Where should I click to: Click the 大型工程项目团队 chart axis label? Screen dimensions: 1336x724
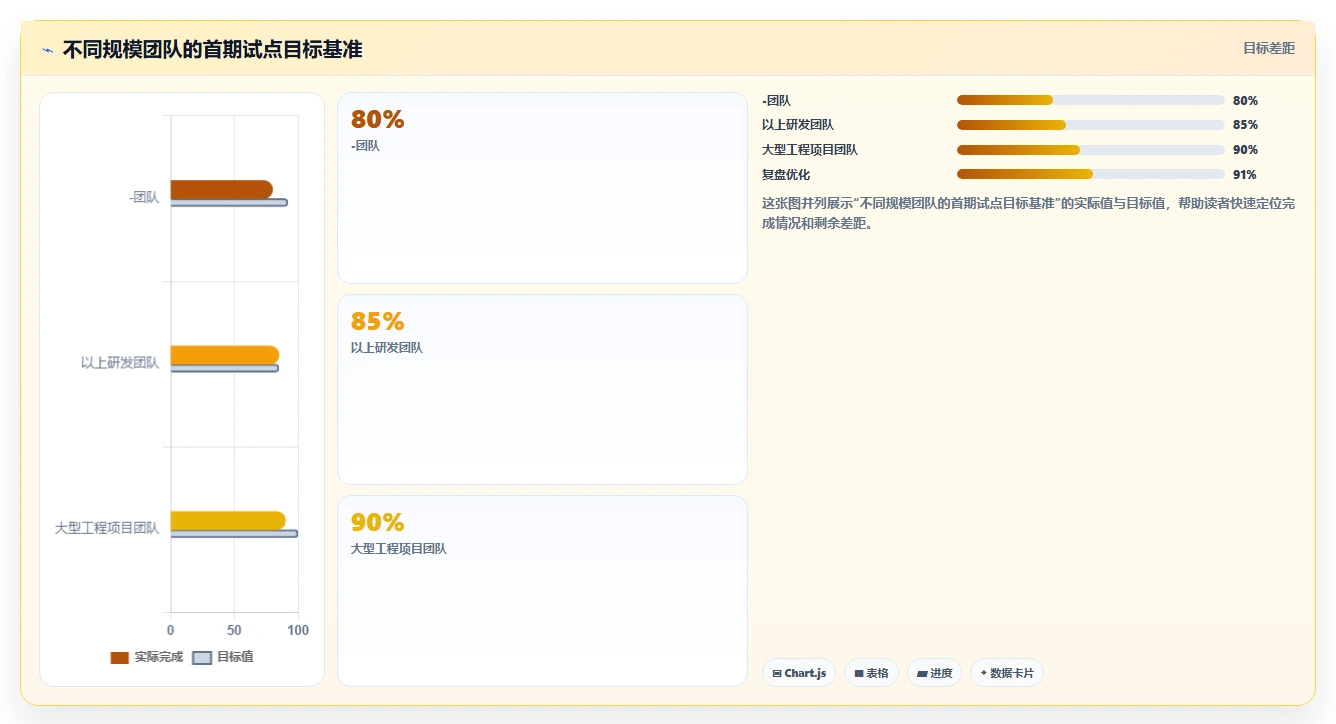[107, 528]
